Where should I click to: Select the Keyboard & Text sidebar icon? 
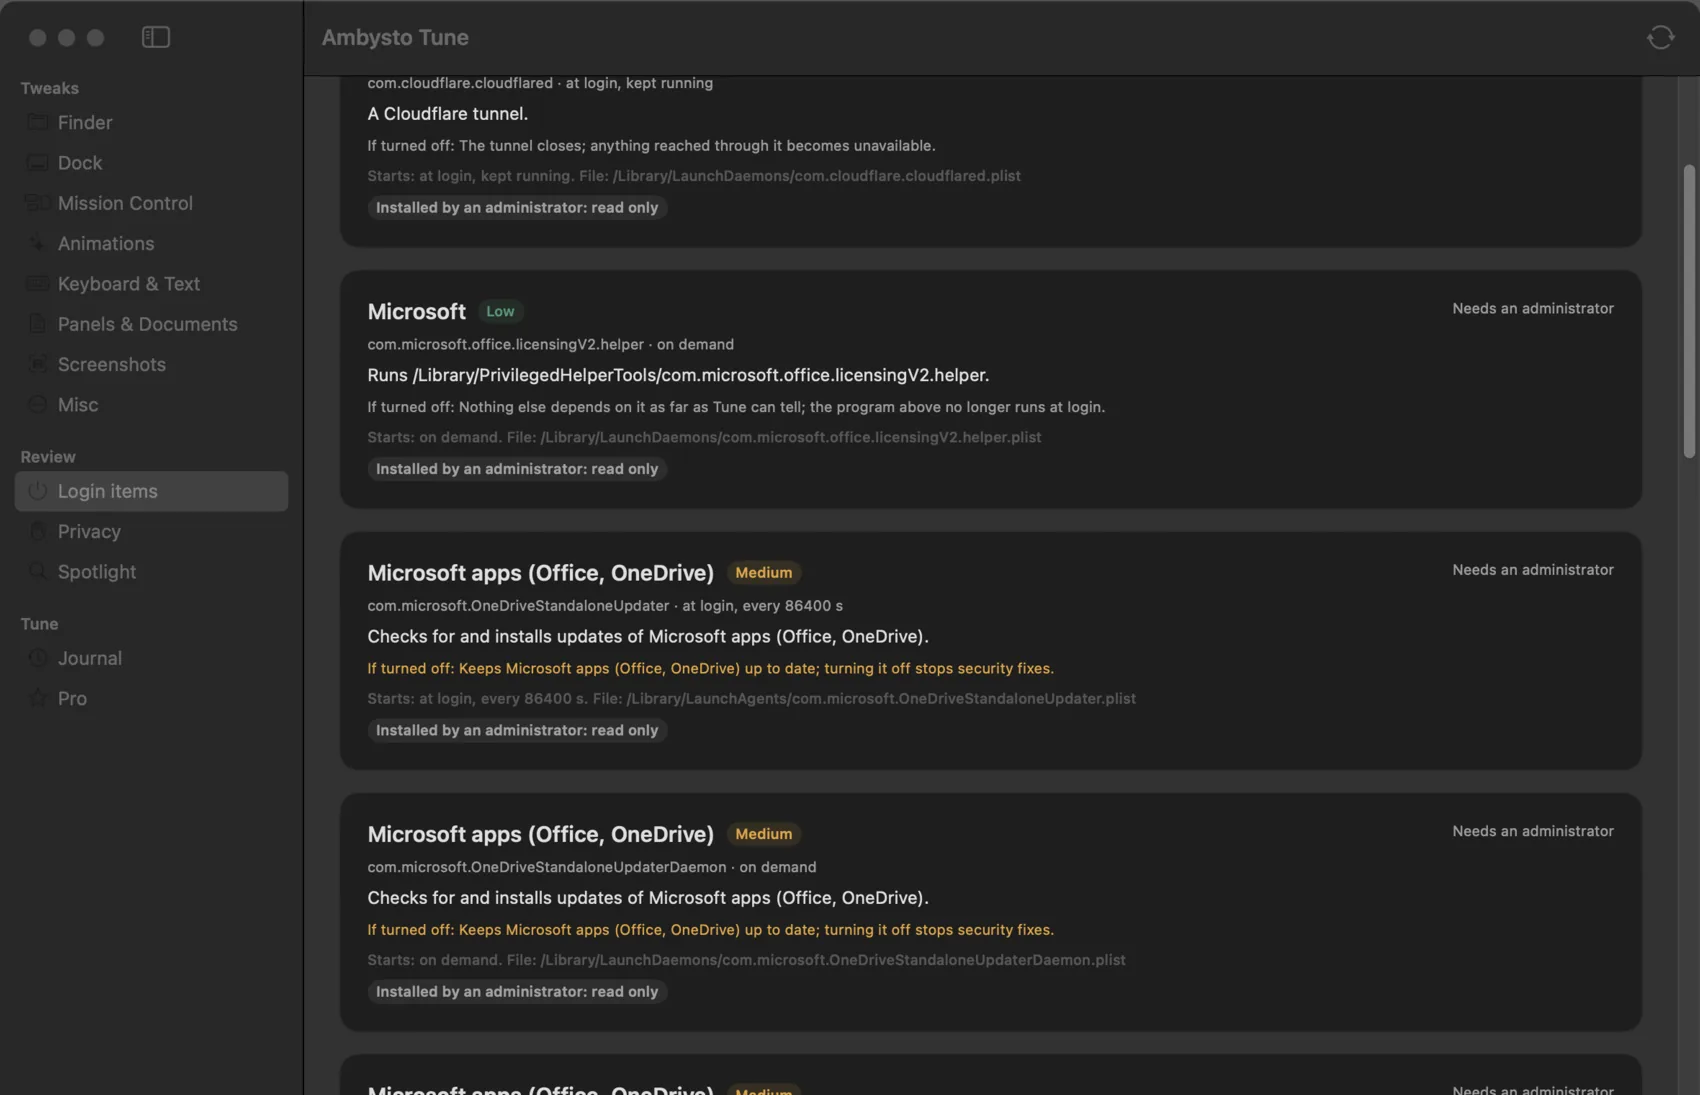(x=37, y=284)
